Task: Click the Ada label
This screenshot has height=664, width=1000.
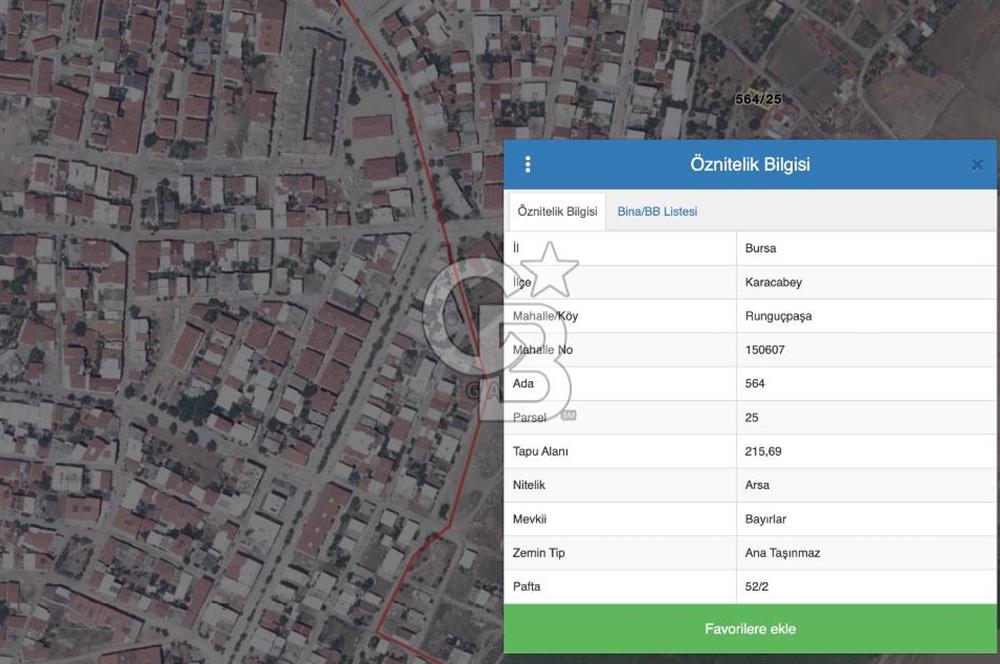Action: [x=523, y=383]
